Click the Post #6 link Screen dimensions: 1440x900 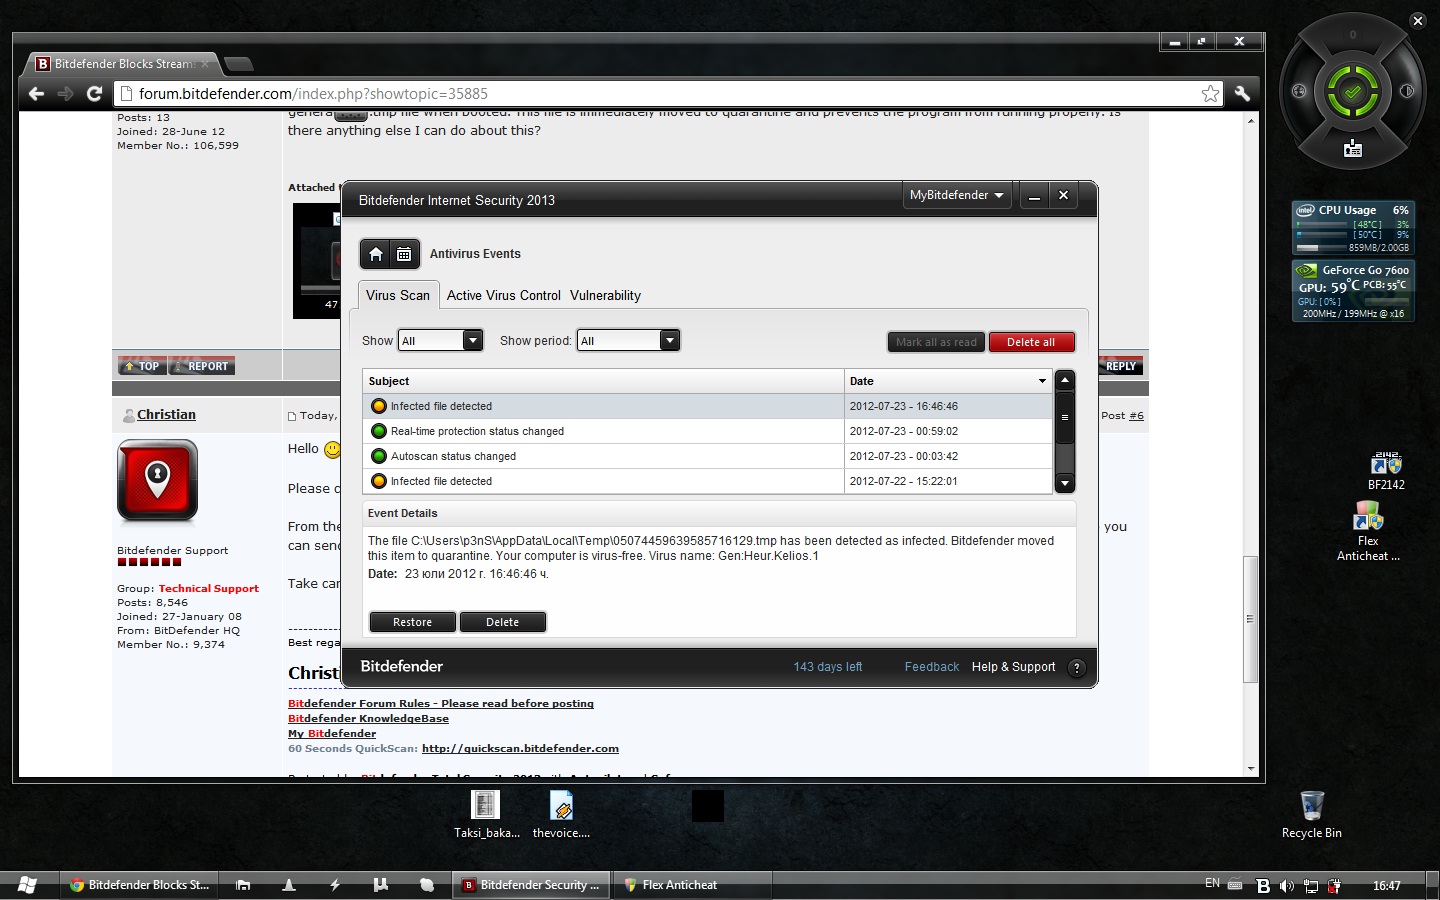coord(1136,416)
